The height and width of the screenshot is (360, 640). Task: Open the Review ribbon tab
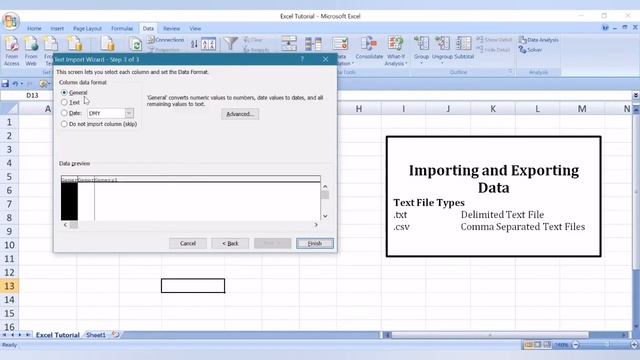171,29
